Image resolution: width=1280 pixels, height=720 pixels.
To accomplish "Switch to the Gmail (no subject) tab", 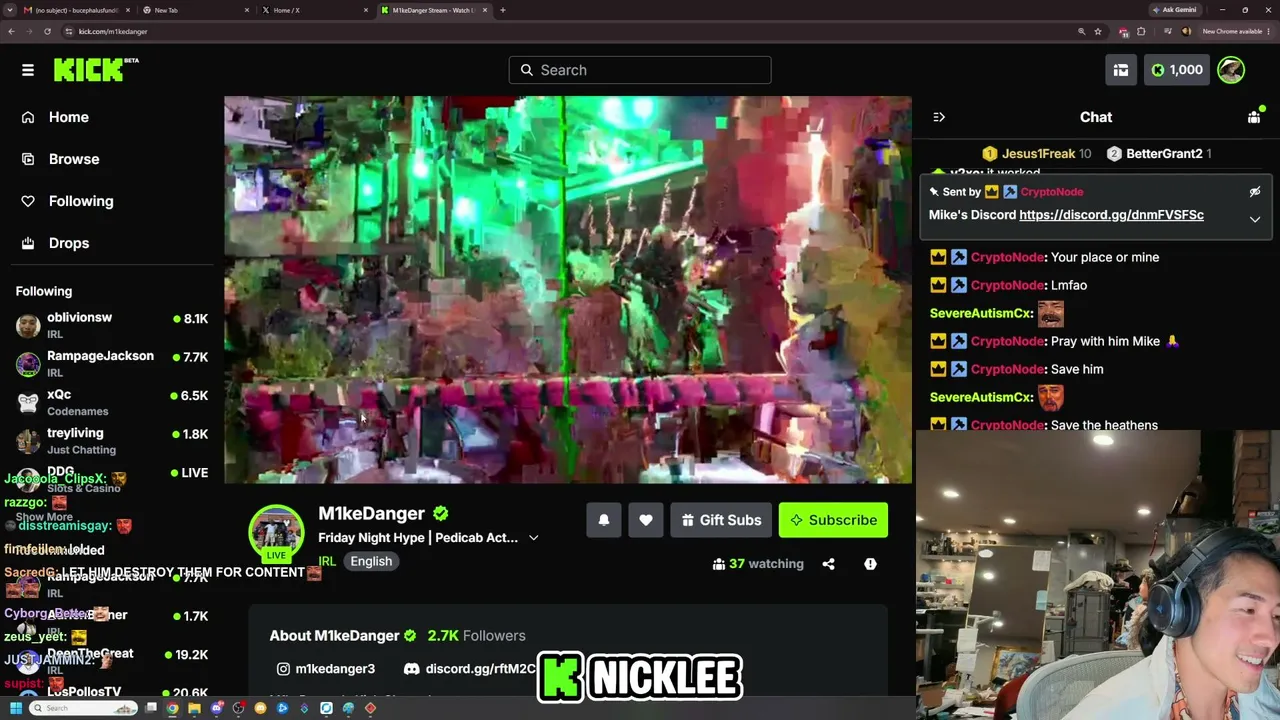I will (77, 10).
